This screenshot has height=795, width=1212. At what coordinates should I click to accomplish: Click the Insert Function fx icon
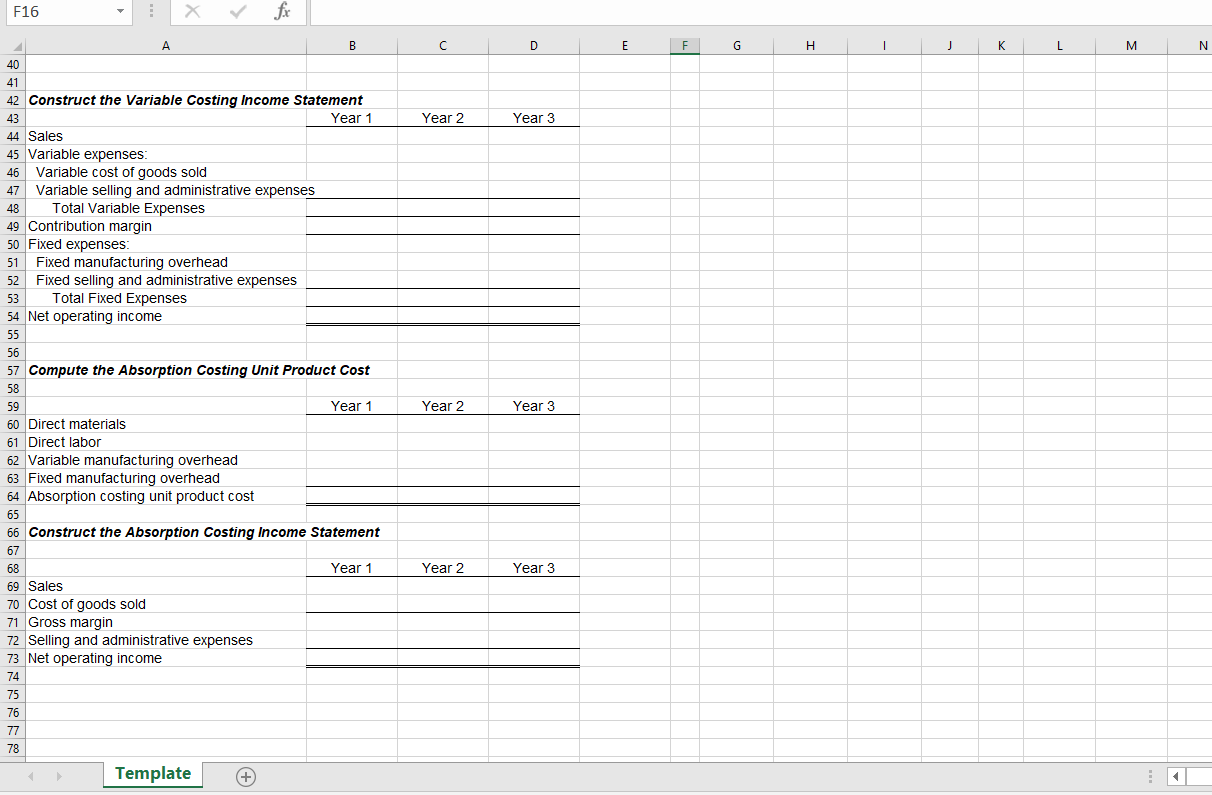click(x=285, y=13)
